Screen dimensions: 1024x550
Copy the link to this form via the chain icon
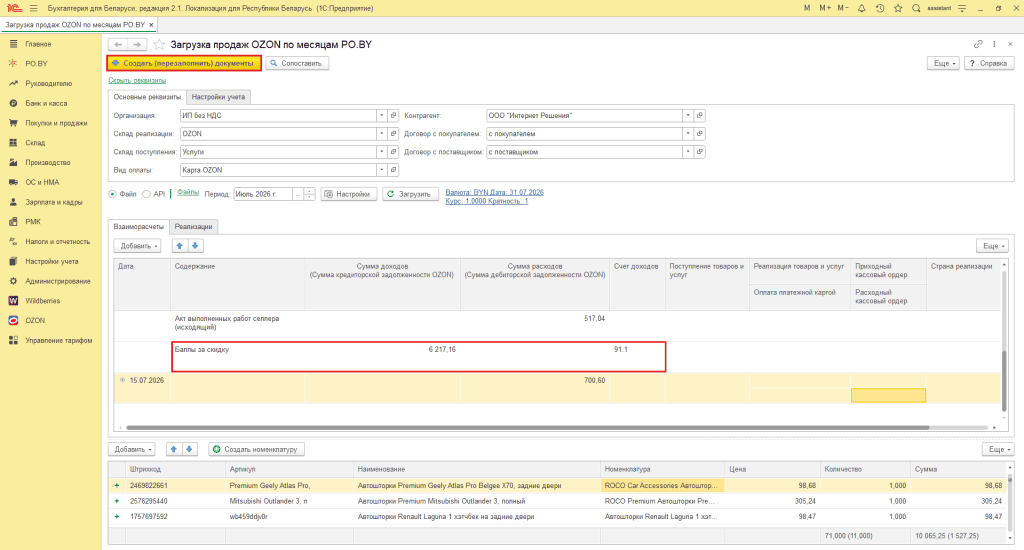(x=978, y=44)
